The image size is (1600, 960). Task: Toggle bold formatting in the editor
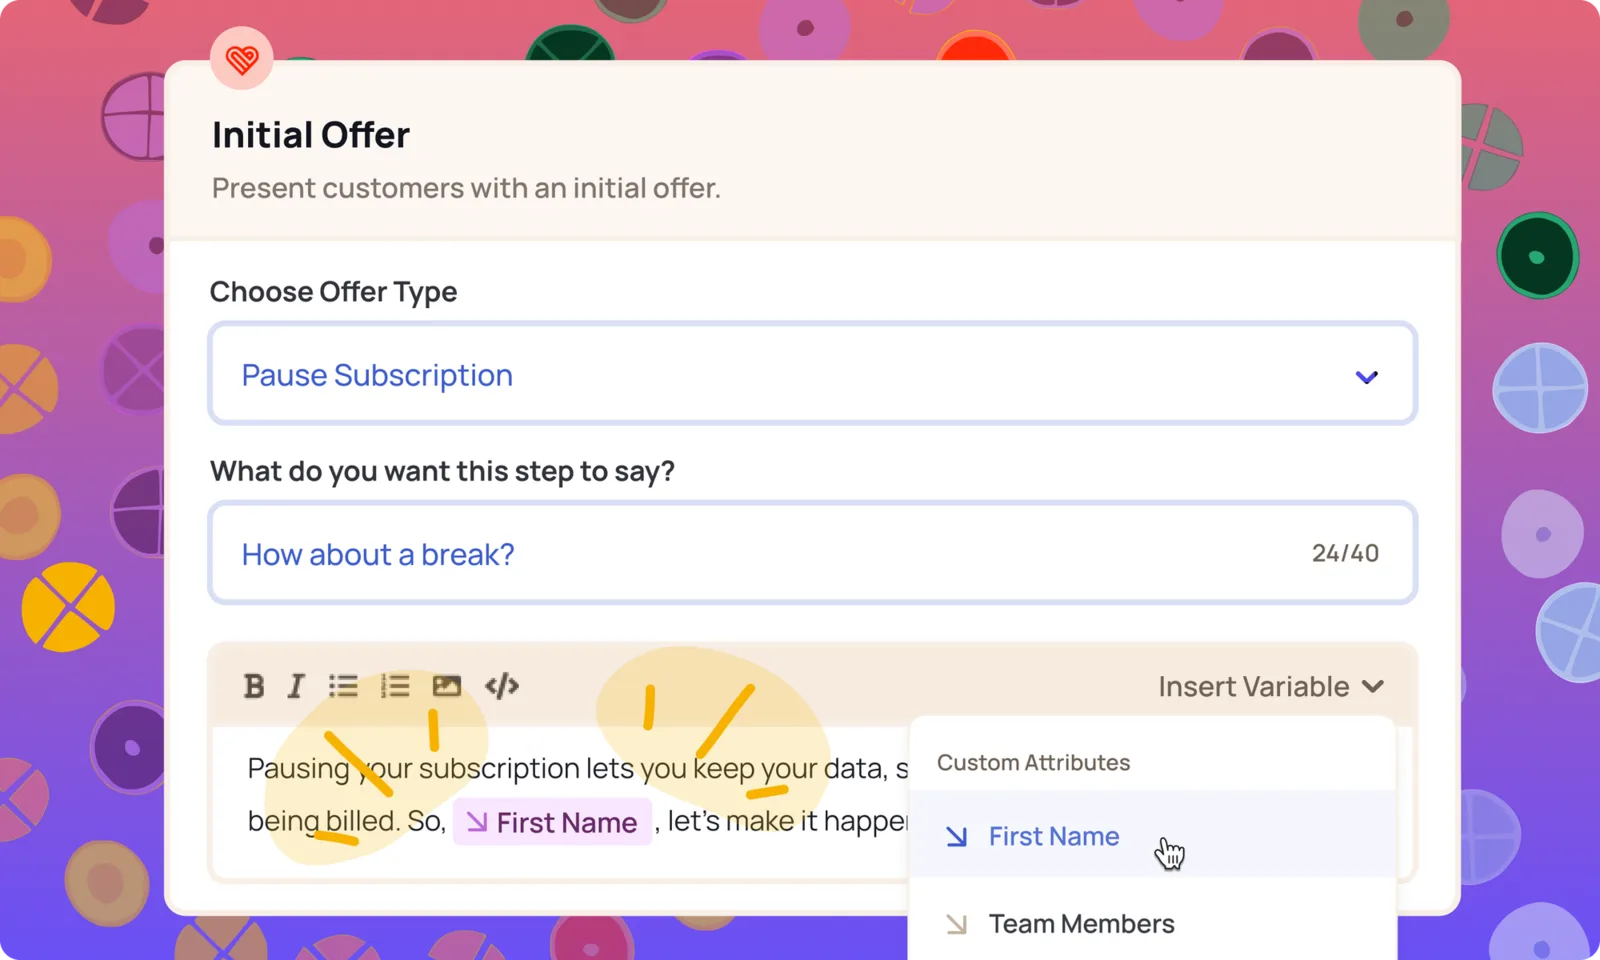tap(254, 686)
